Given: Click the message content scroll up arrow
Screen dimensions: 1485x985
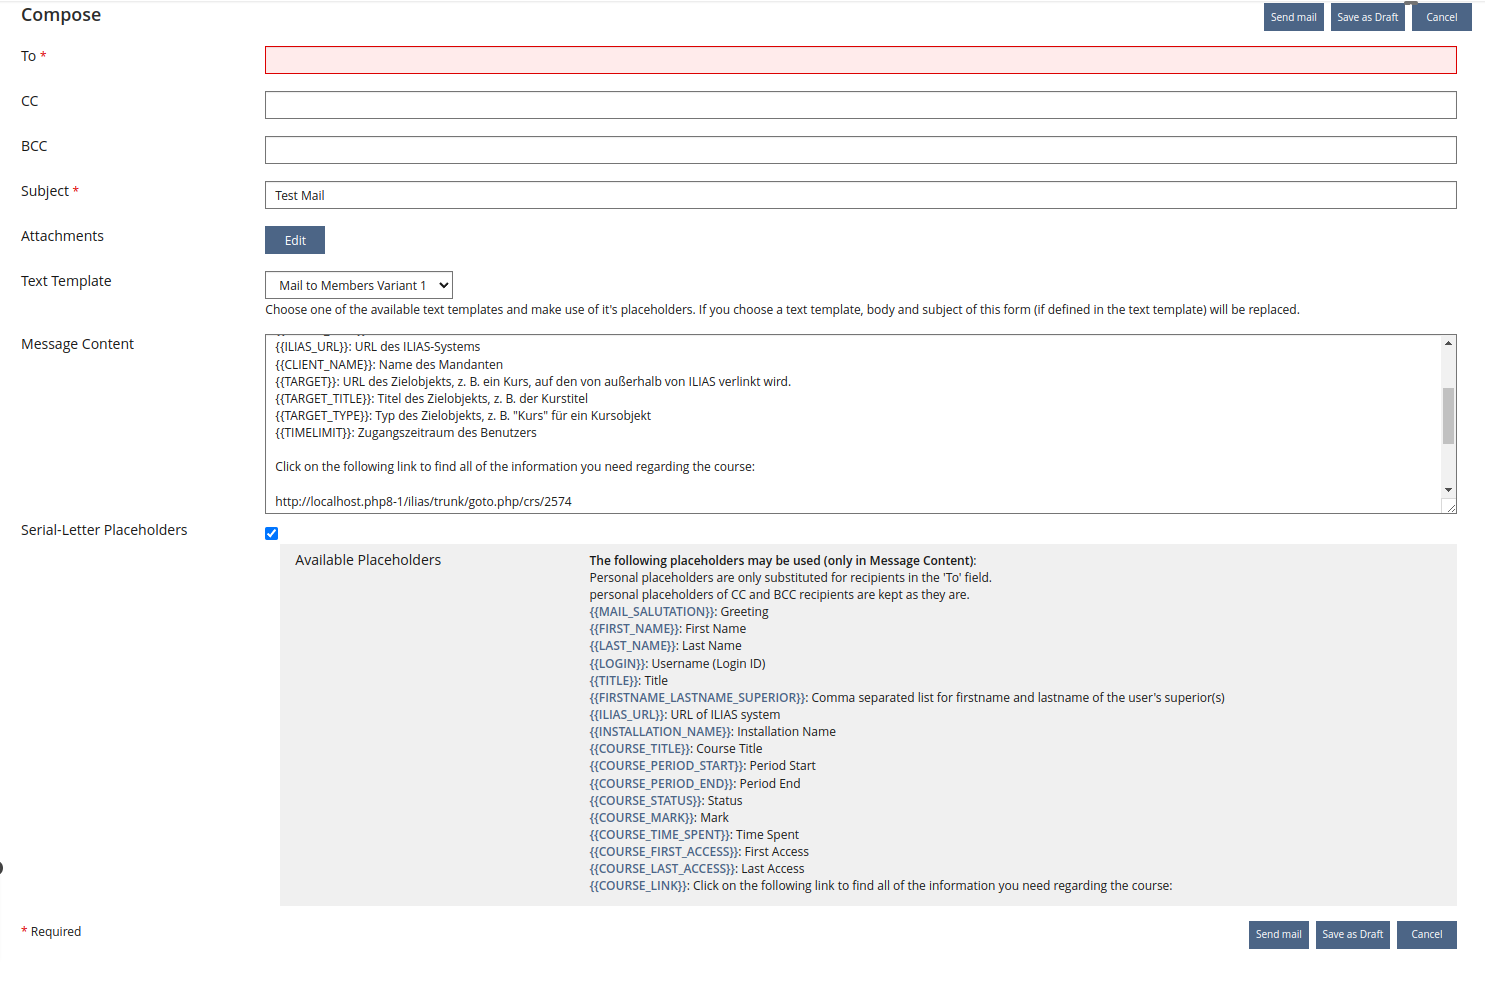Looking at the screenshot, I should (x=1448, y=344).
